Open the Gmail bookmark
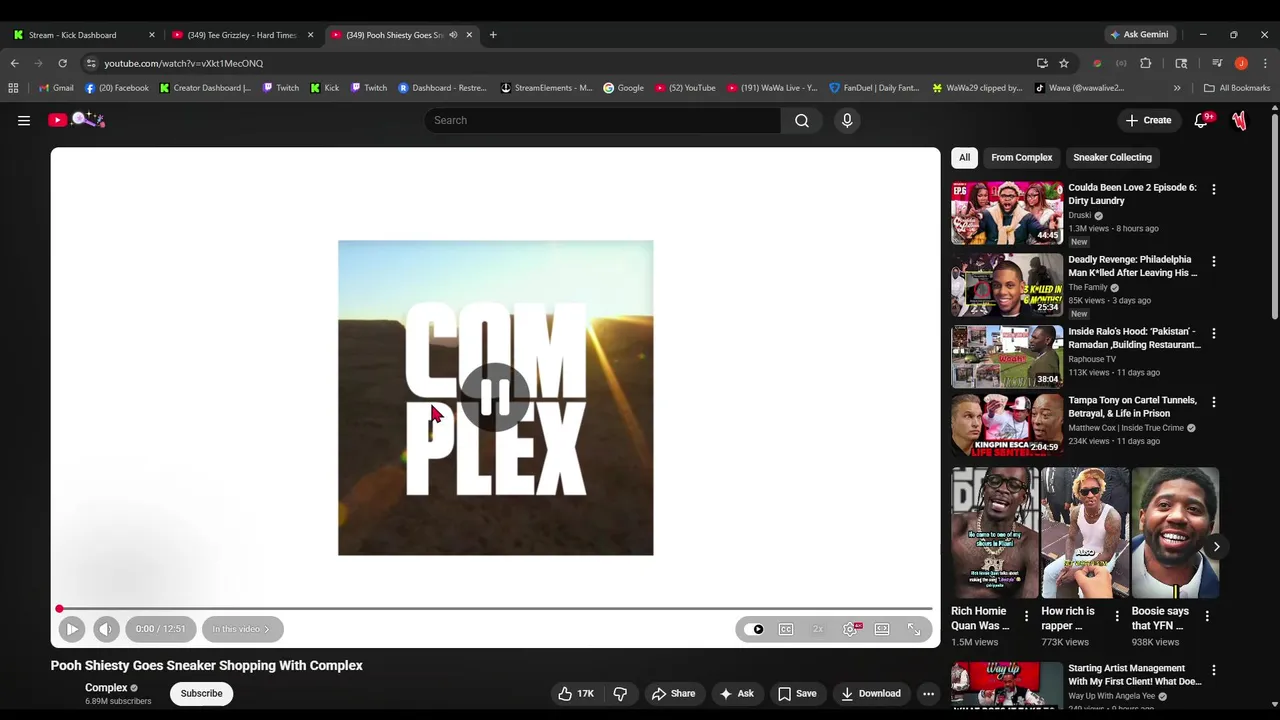Viewport: 1280px width, 720px height. tap(56, 88)
